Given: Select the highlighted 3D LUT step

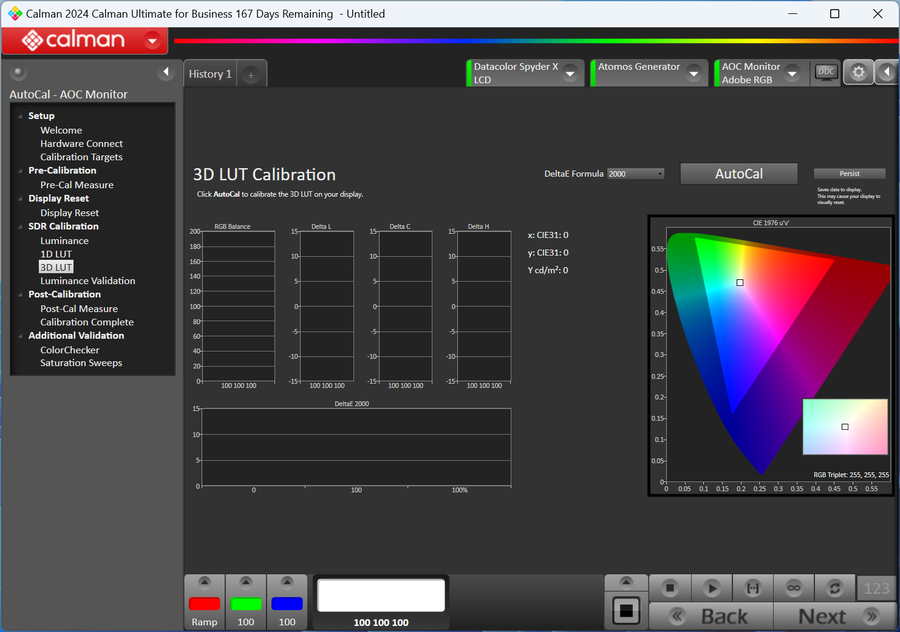Looking at the screenshot, I should pos(56,267).
